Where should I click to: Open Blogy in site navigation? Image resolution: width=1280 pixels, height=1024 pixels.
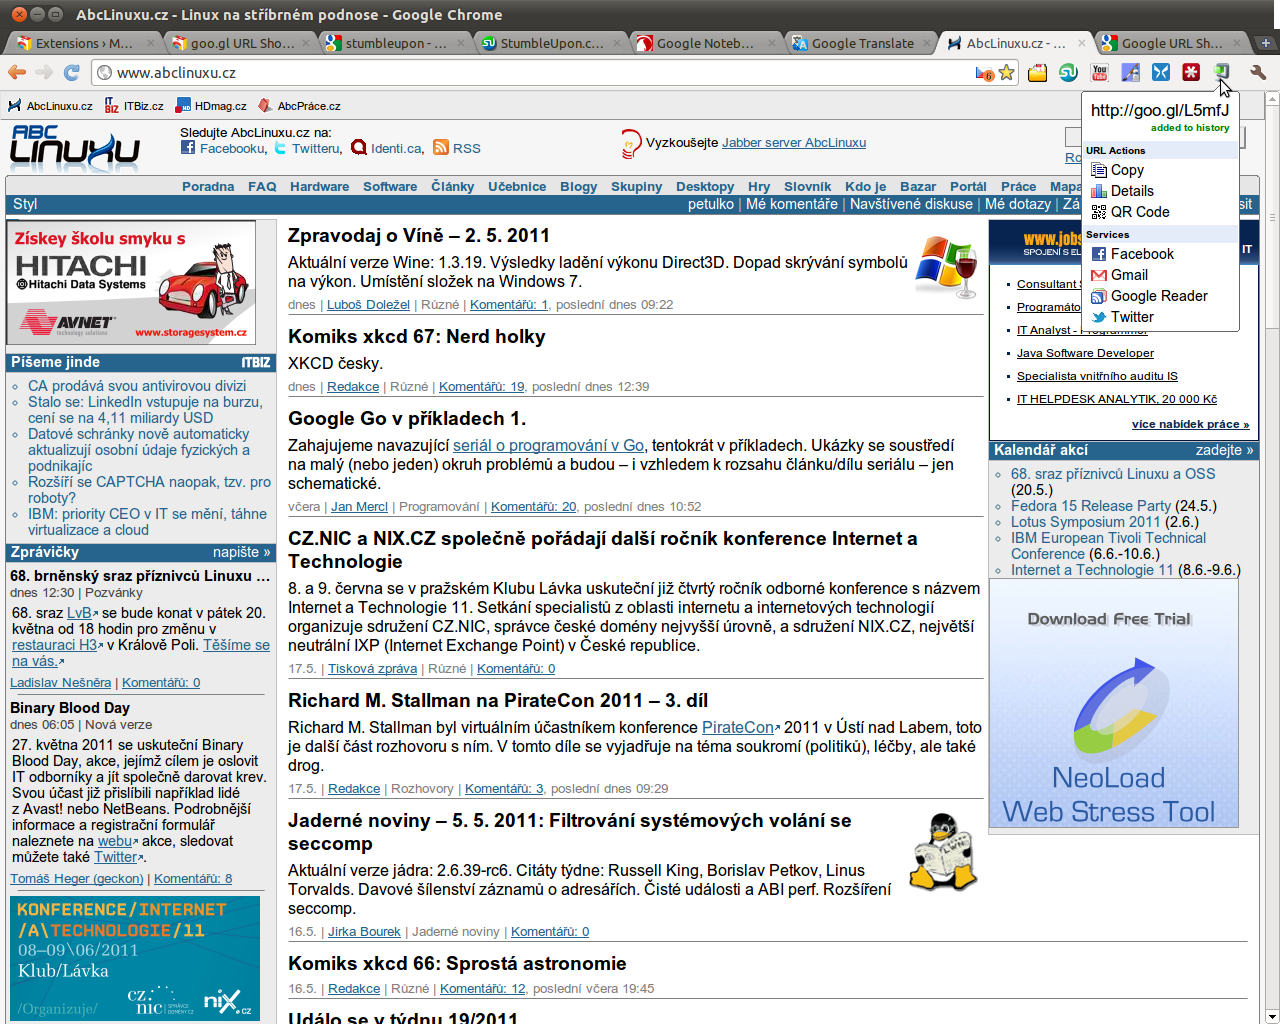point(578,186)
